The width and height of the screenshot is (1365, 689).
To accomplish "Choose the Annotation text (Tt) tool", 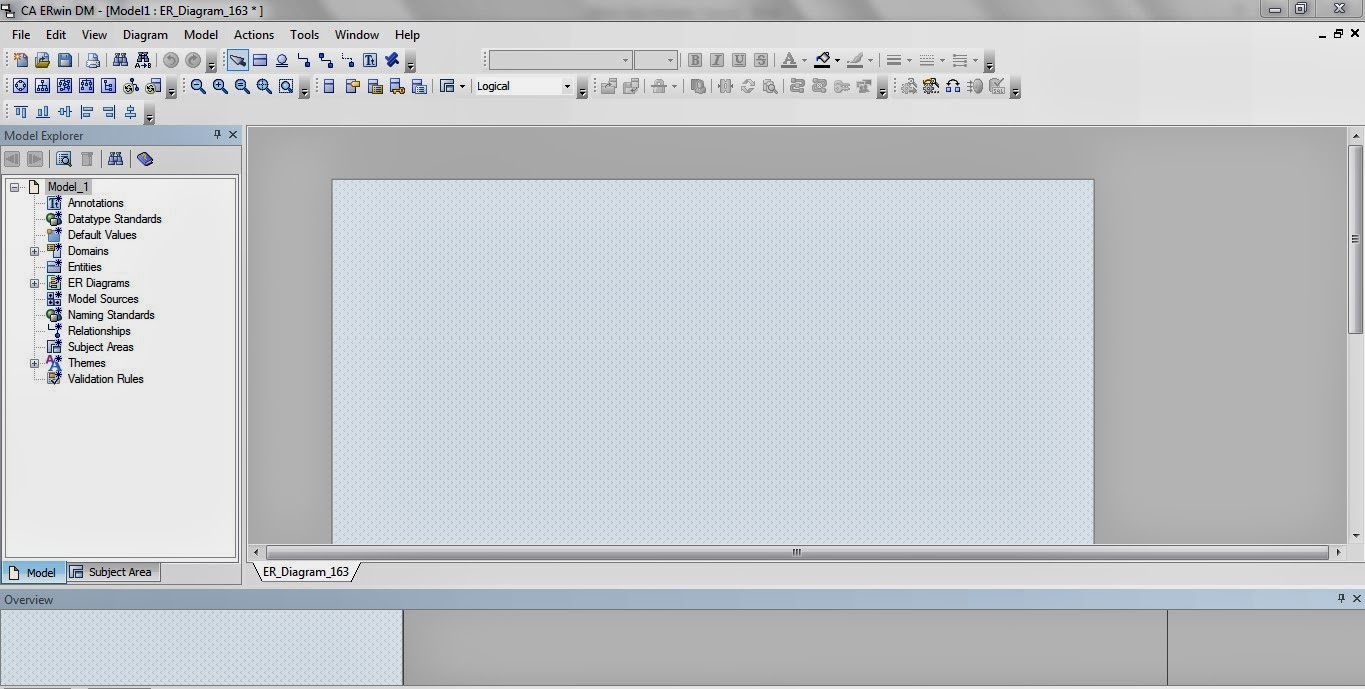I will [x=370, y=61].
